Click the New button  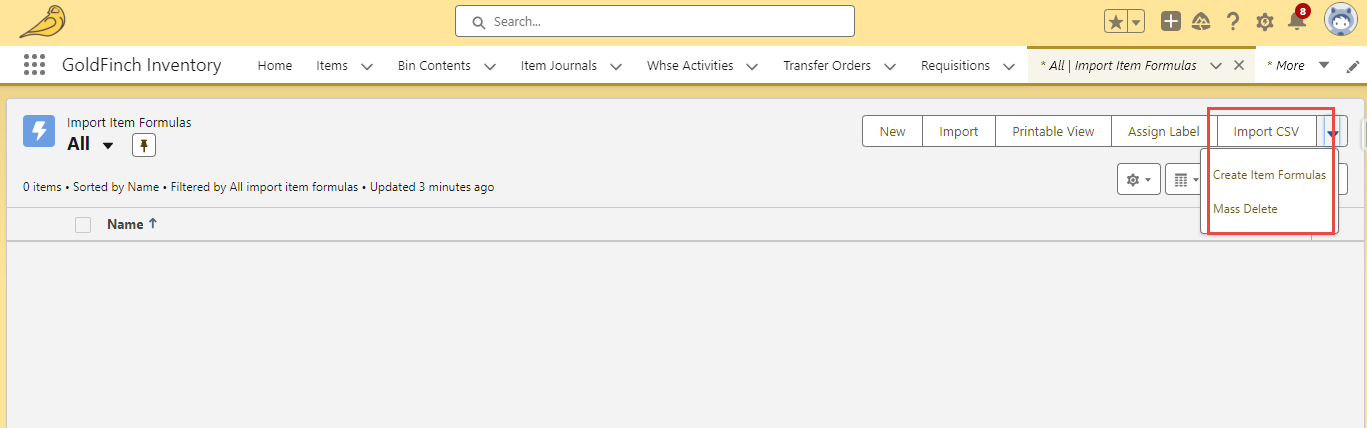pyautogui.click(x=893, y=132)
